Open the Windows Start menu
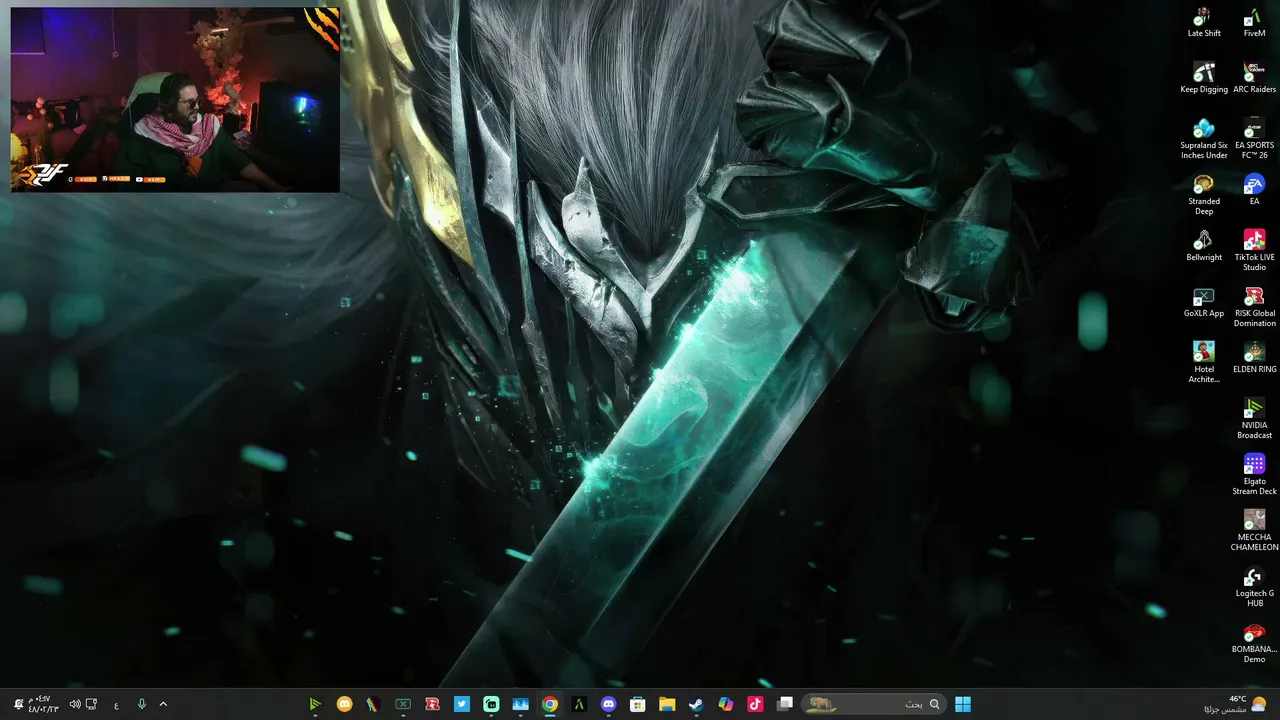The width and height of the screenshot is (1280, 720). [962, 704]
